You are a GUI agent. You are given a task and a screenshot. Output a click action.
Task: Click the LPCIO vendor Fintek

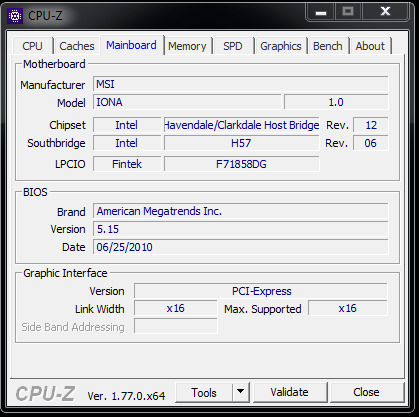click(x=127, y=164)
